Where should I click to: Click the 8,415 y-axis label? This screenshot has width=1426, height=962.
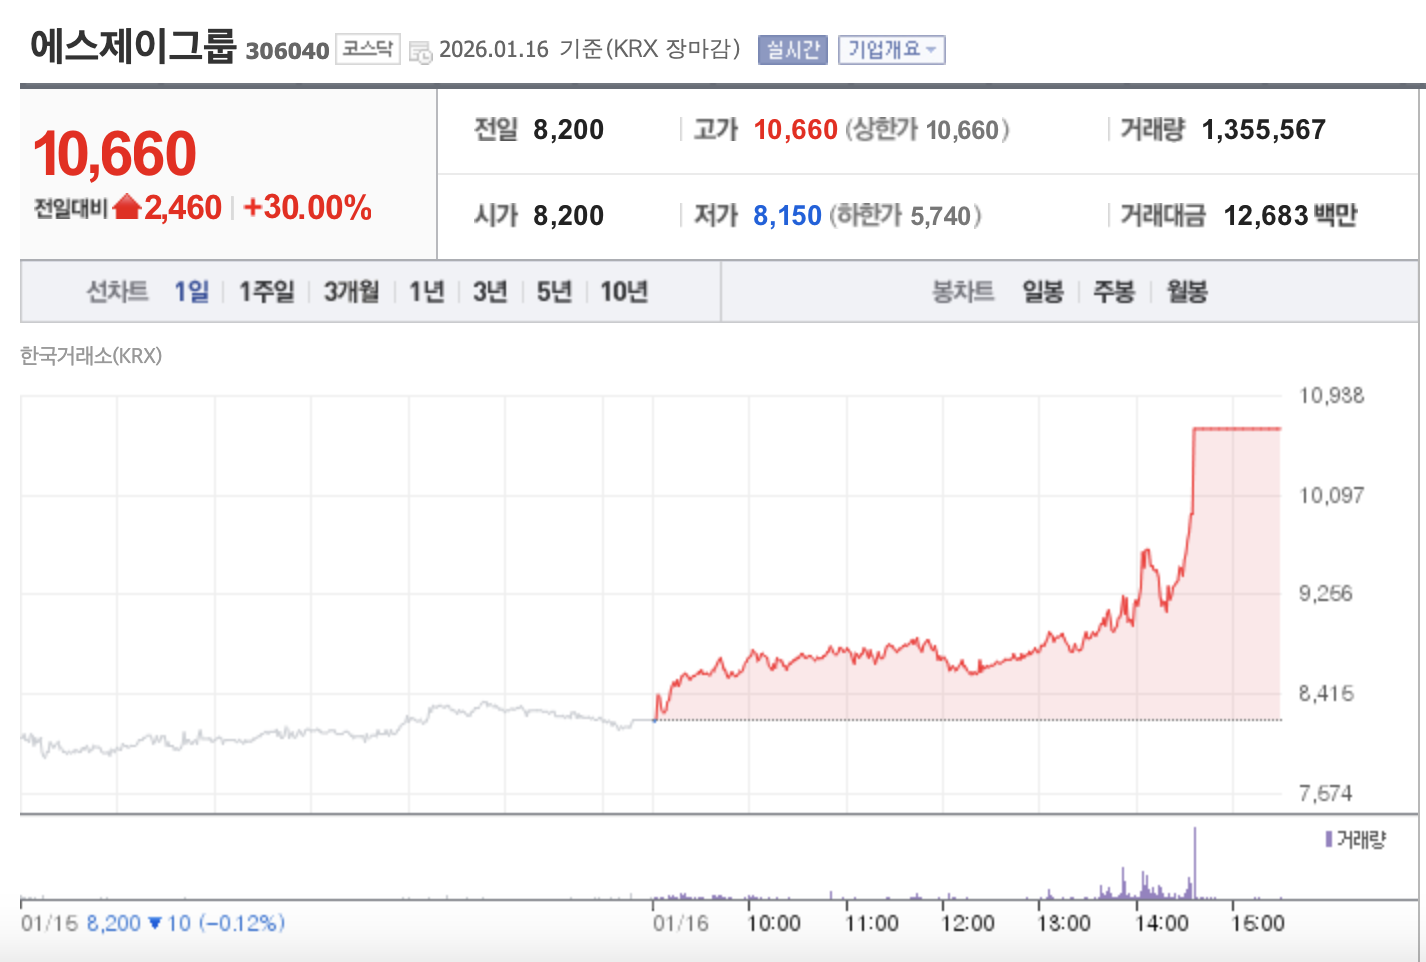[x=1325, y=693]
